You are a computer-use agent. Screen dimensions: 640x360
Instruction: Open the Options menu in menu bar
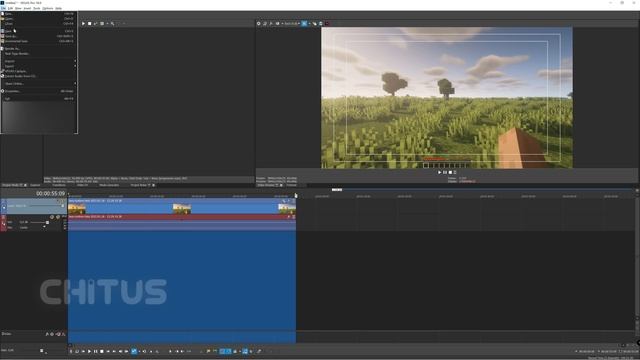(47, 8)
